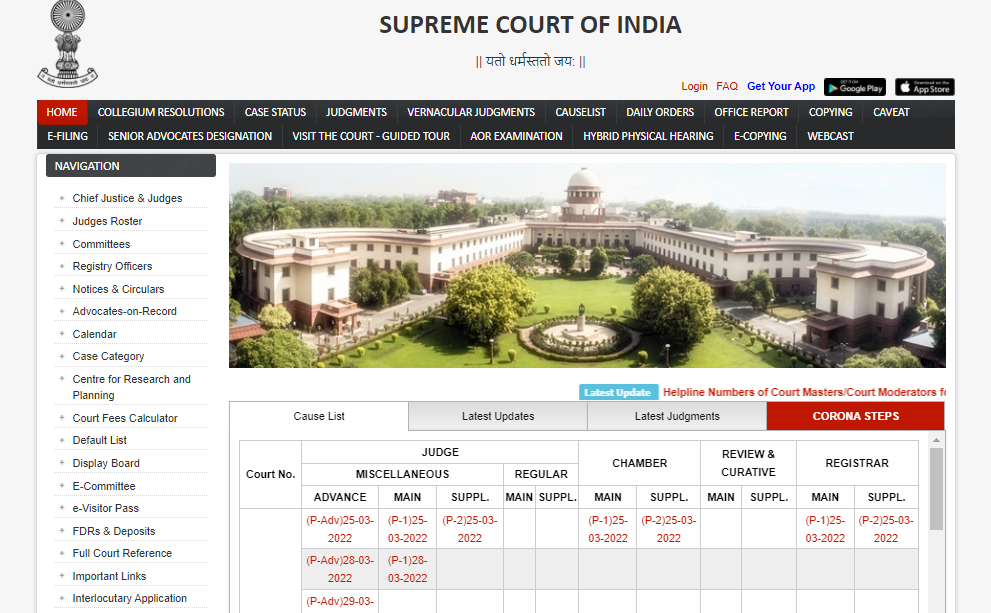
Task: Expand the plus icon beside Registry Officers
Action: (x=62, y=266)
